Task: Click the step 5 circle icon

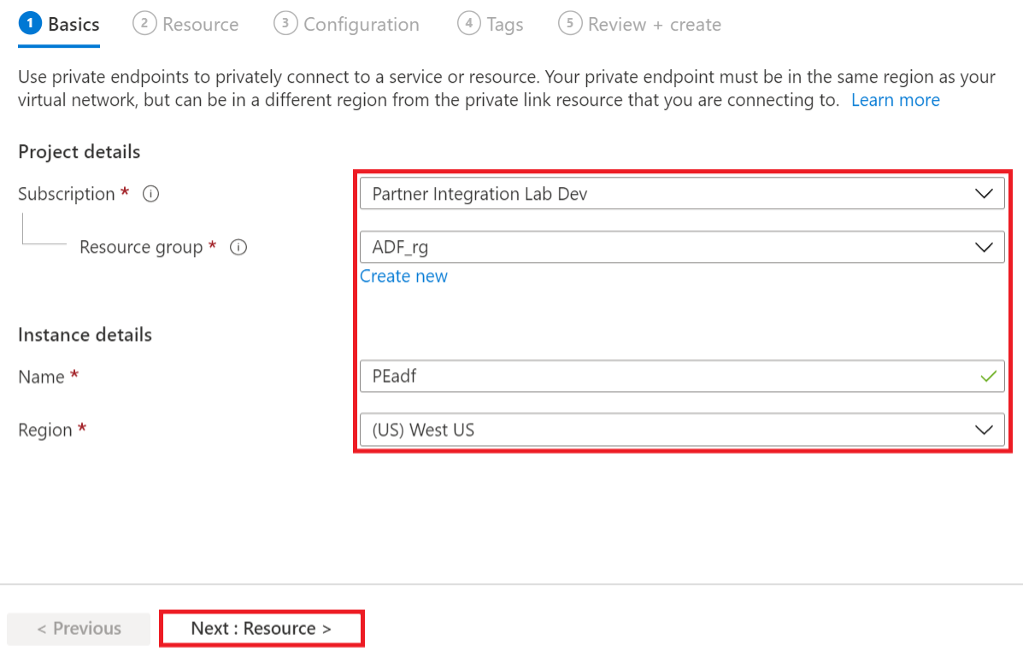Action: [570, 24]
